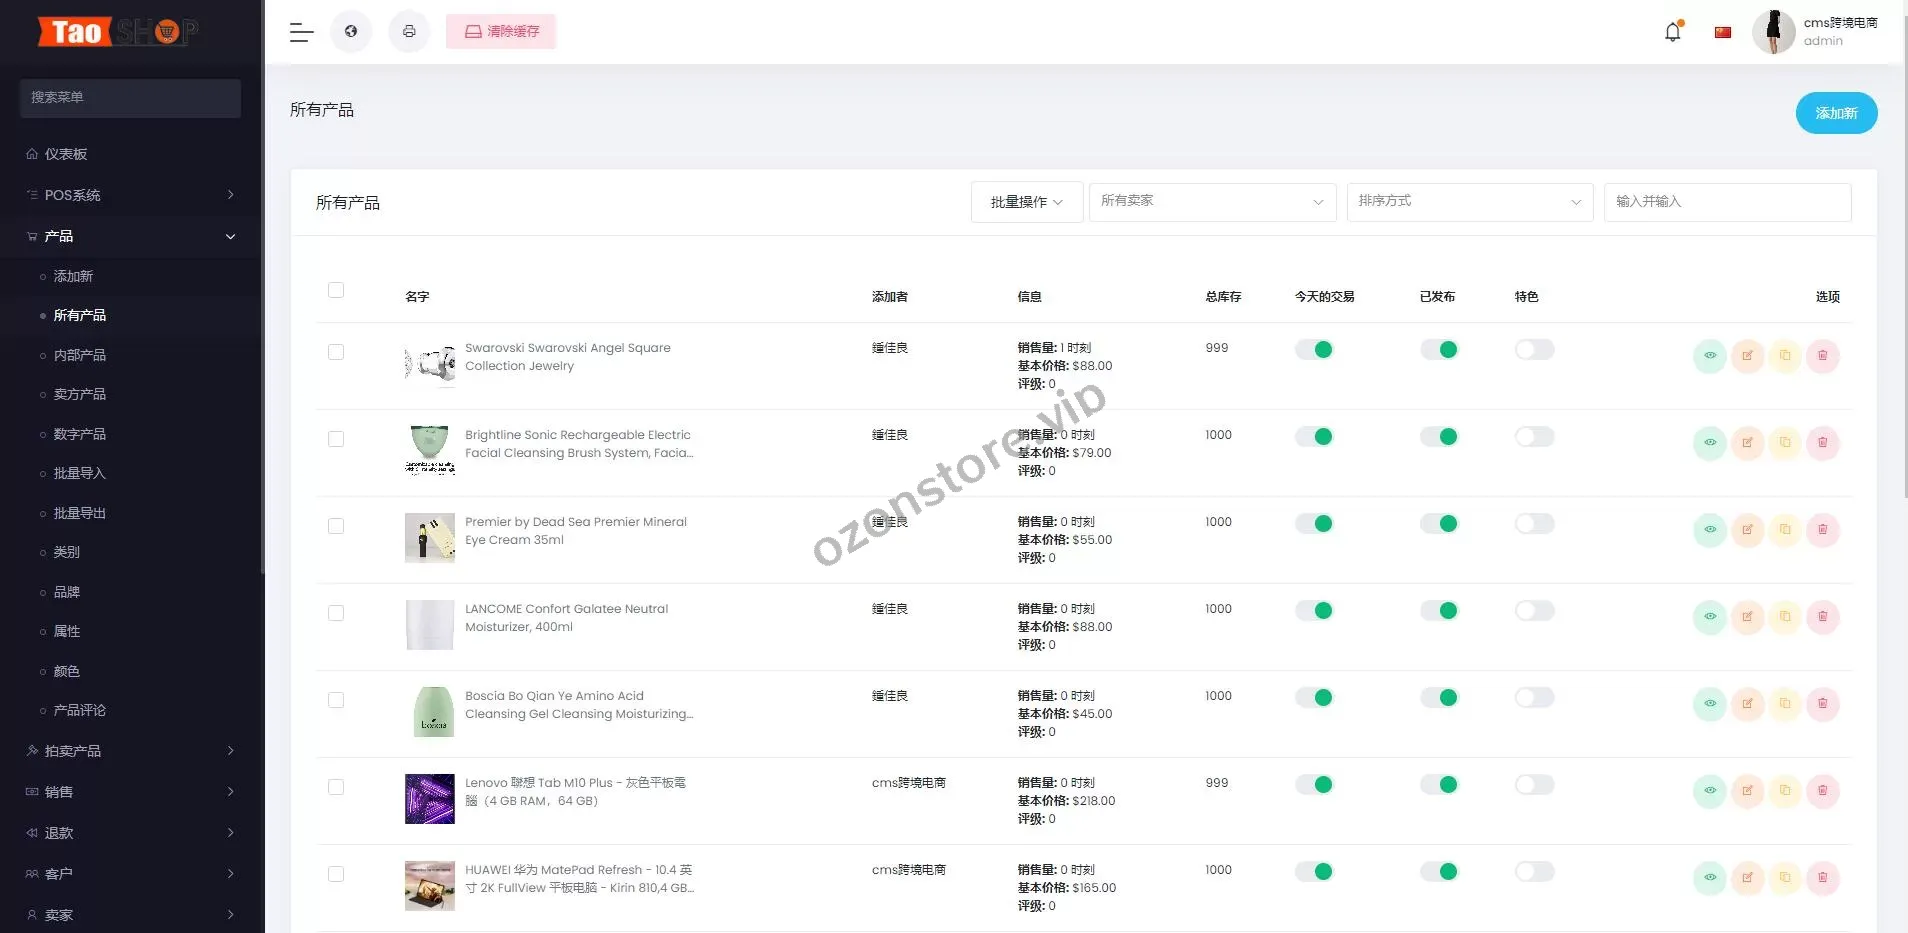View the Swarovski jewelry product via eye icon

point(1711,356)
